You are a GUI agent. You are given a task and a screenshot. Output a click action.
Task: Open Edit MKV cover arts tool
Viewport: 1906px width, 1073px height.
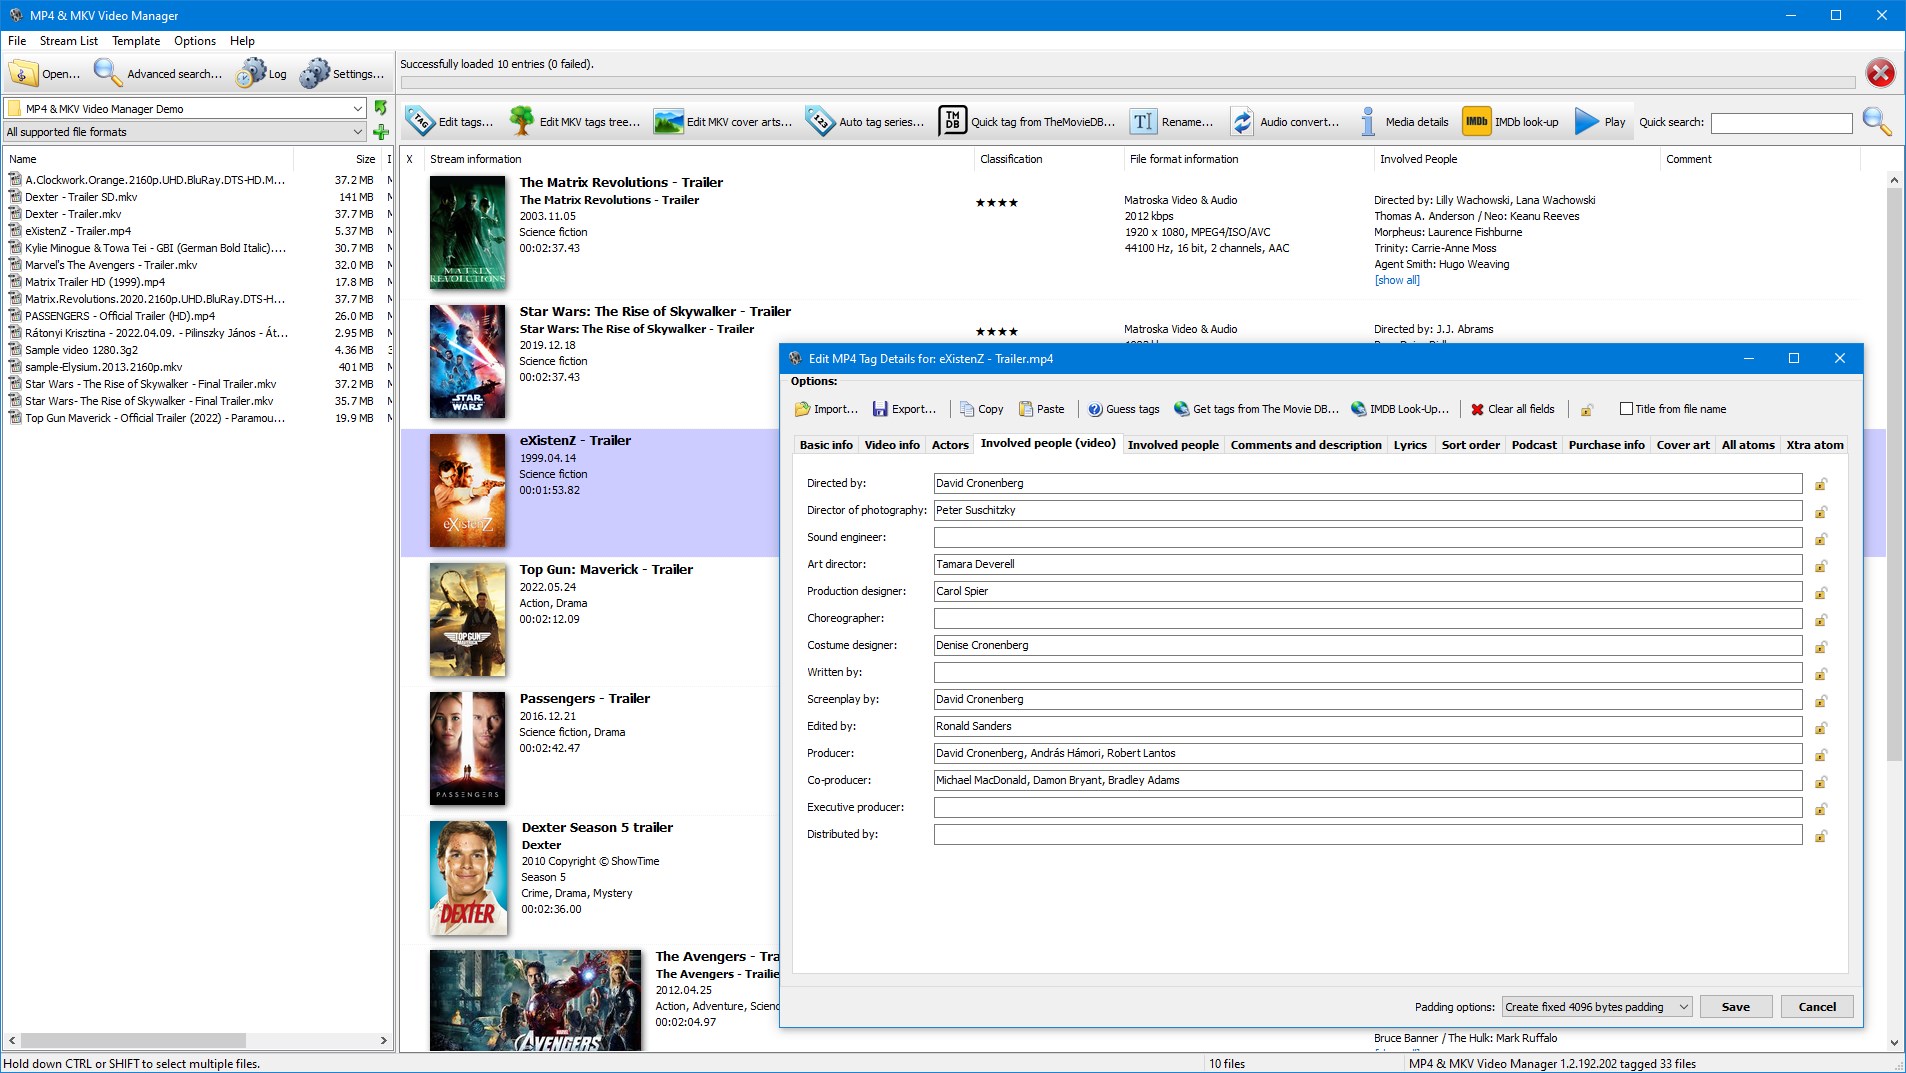click(x=722, y=121)
